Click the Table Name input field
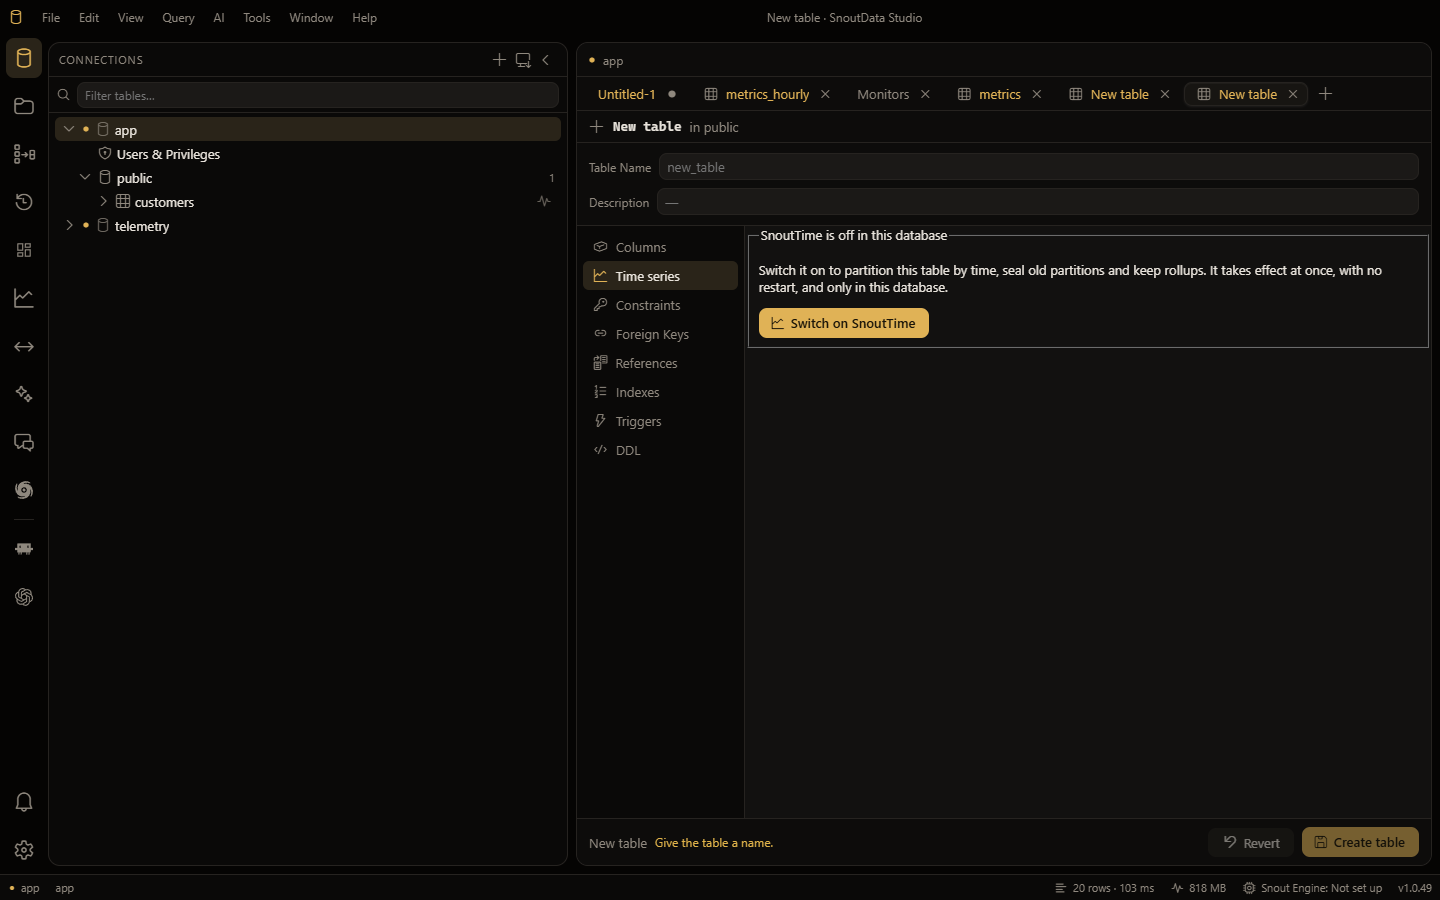The width and height of the screenshot is (1440, 900). tap(1038, 167)
